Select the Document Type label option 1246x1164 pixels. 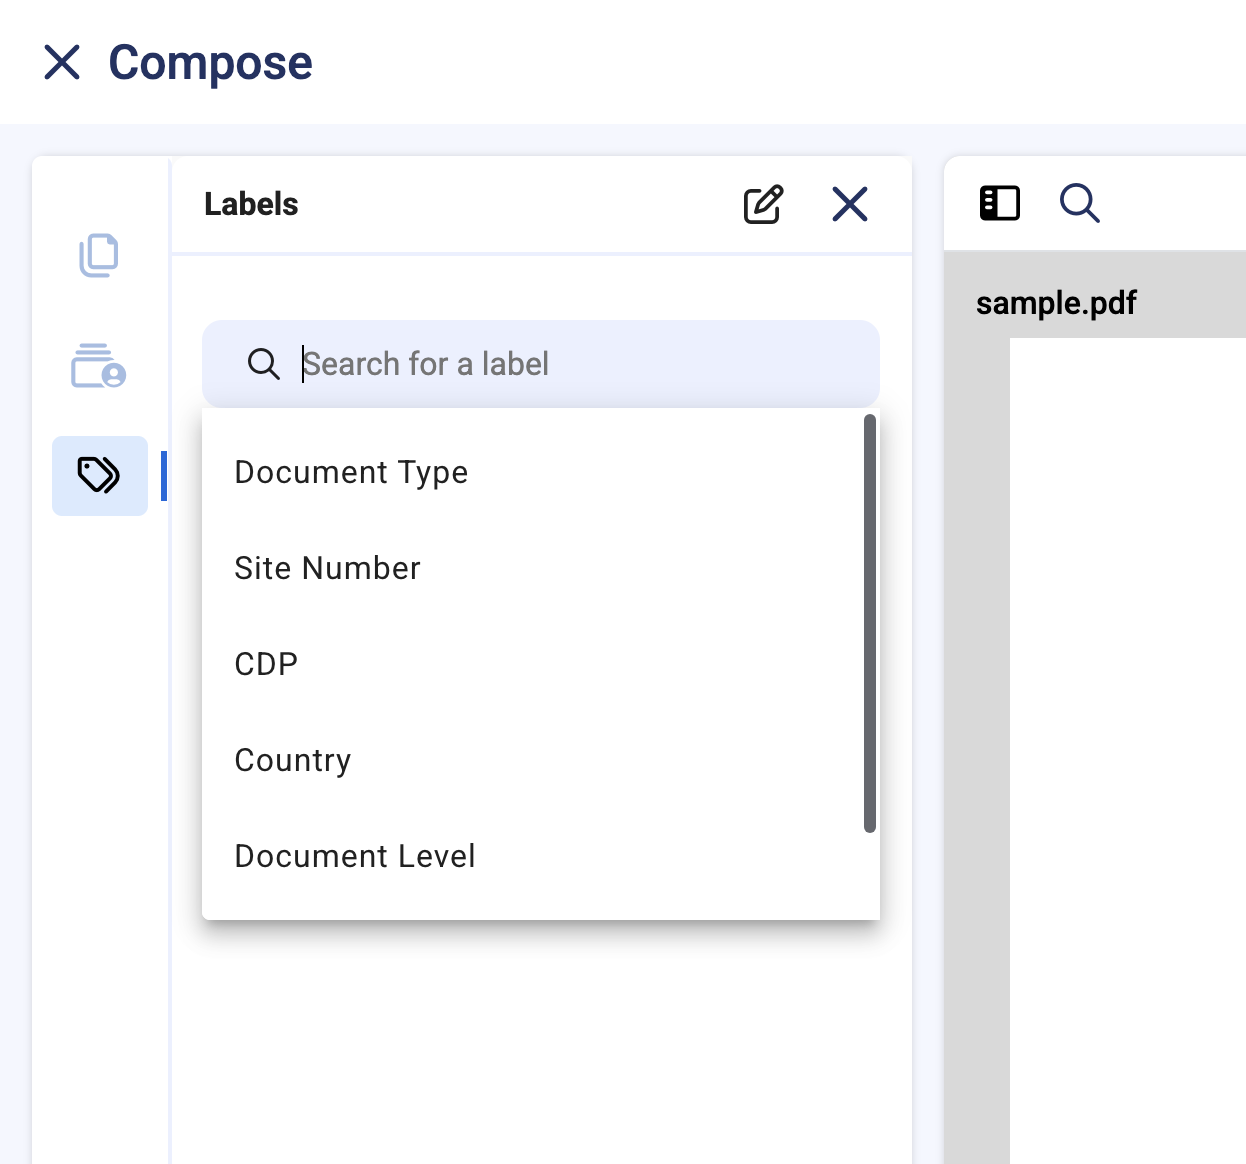(x=351, y=472)
